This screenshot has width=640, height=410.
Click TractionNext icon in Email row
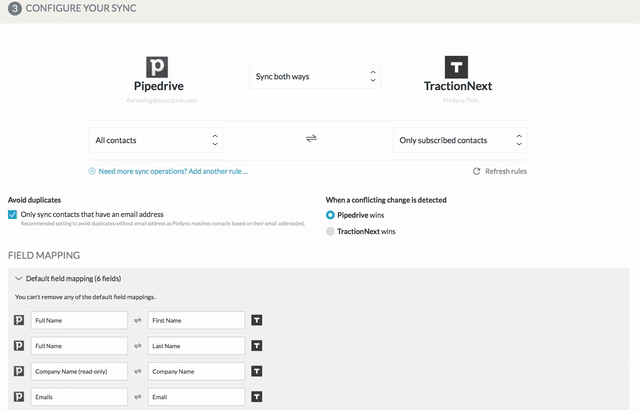coord(257,397)
